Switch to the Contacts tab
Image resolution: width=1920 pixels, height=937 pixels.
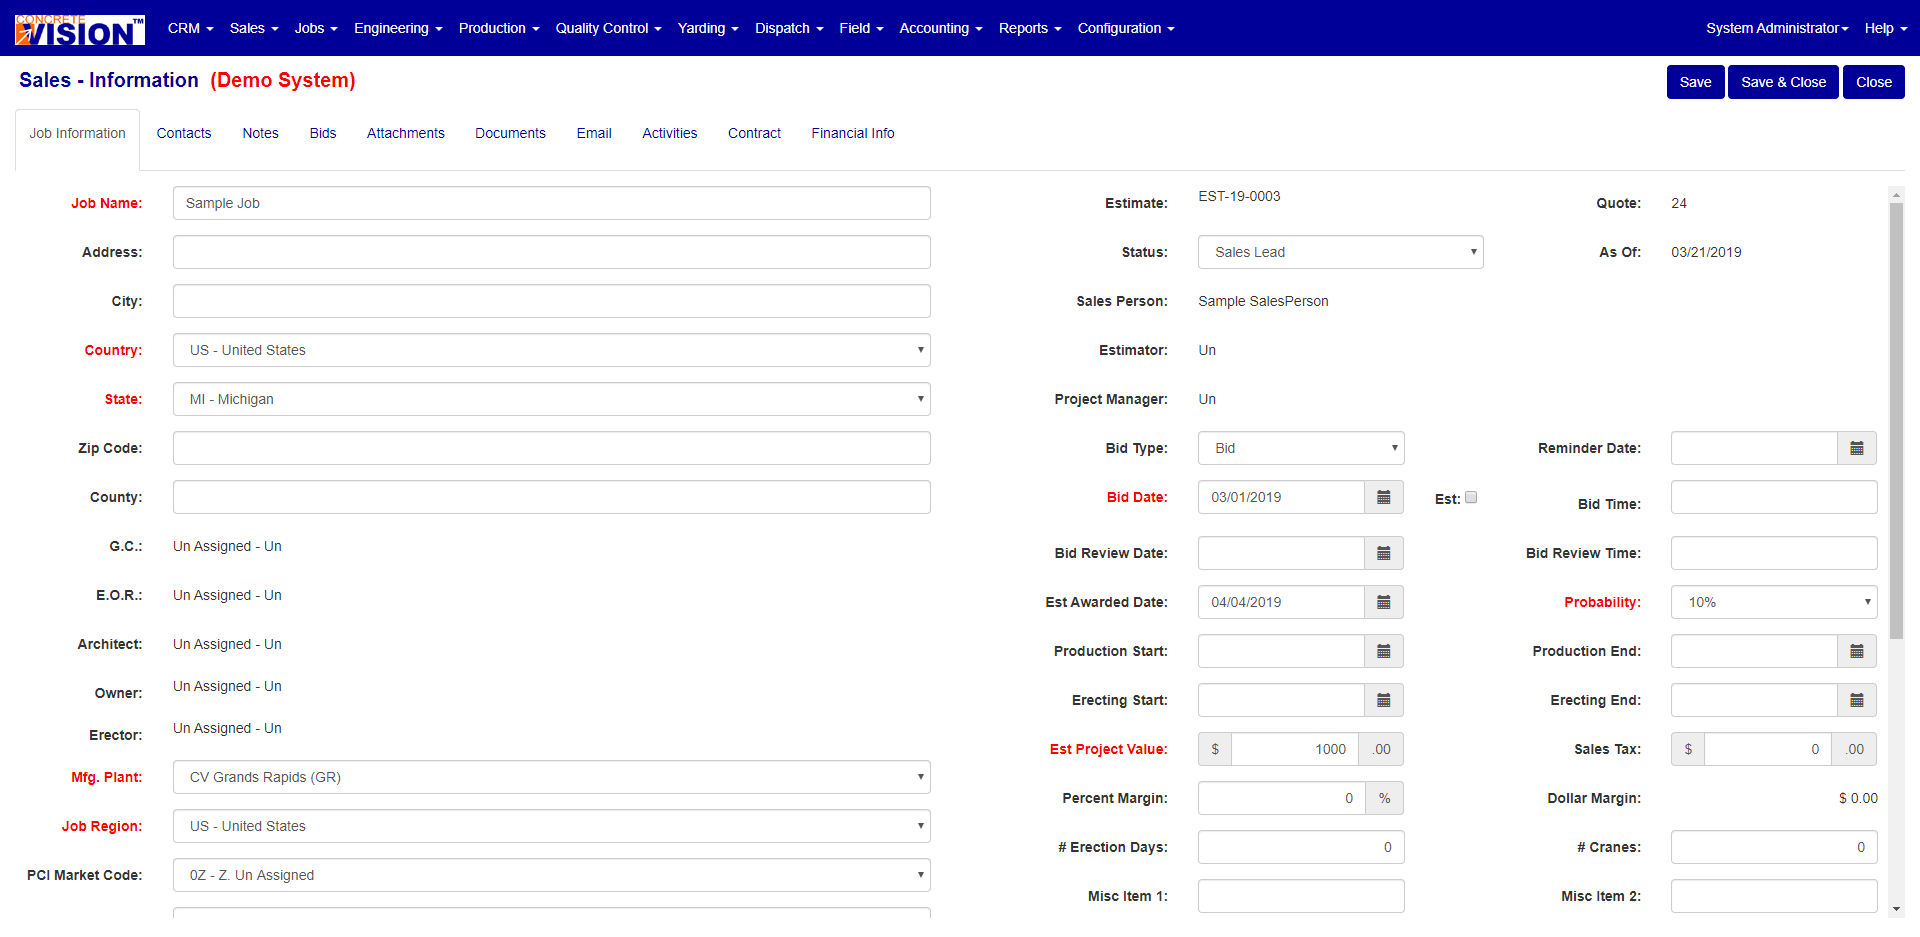184,133
